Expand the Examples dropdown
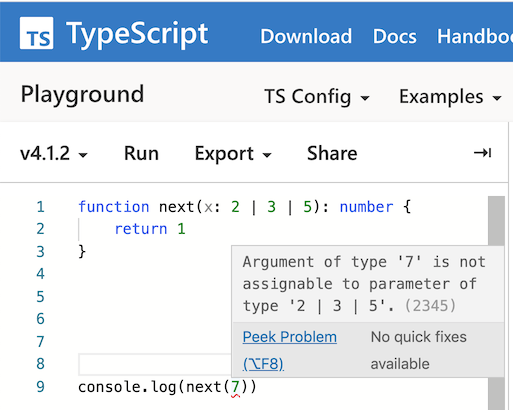 point(450,97)
